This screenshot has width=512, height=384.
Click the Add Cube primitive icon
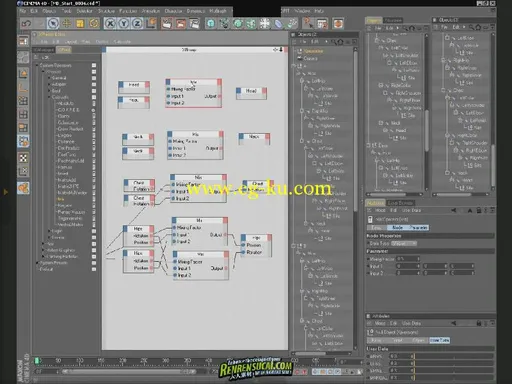coord(211,23)
